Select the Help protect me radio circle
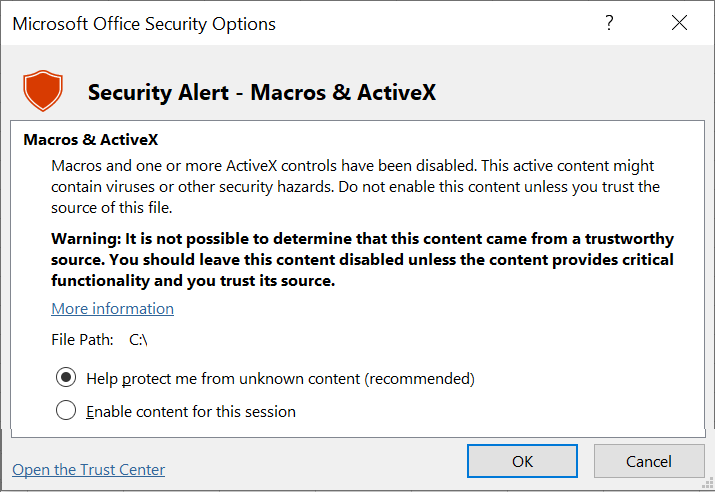This screenshot has height=492, width=715. pyautogui.click(x=66, y=378)
